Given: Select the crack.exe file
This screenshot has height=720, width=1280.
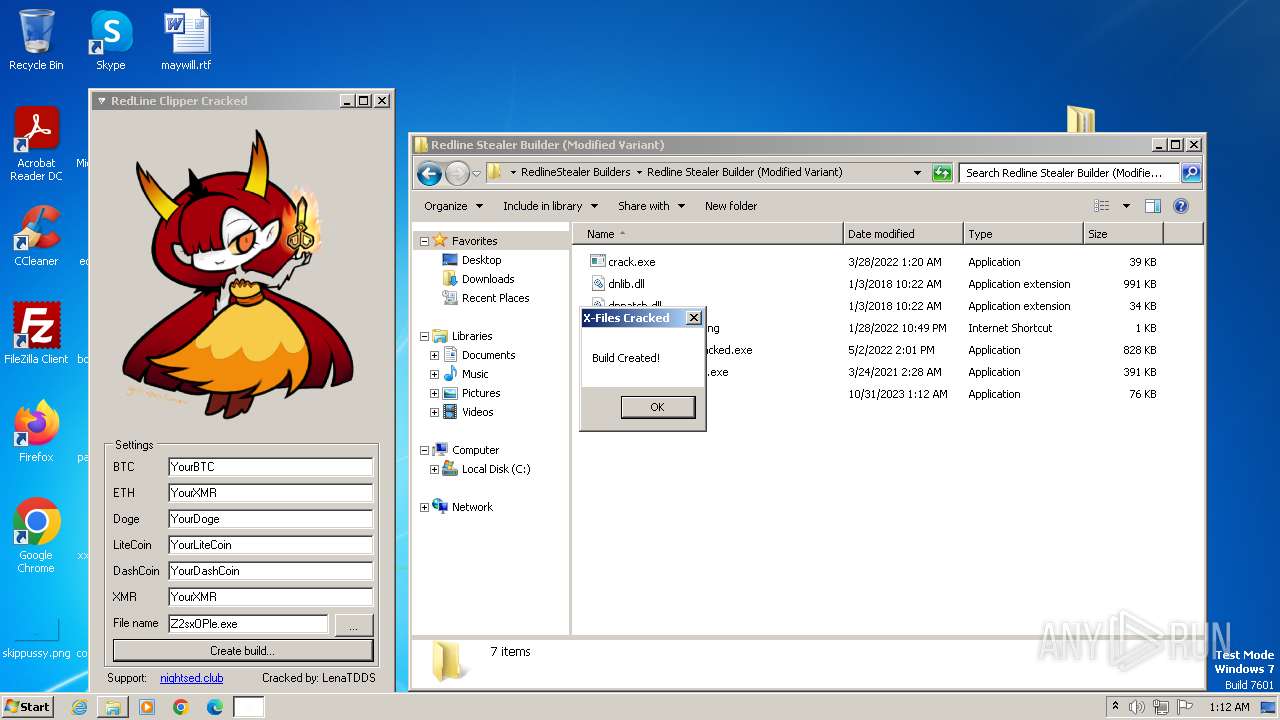Looking at the screenshot, I should coord(632,262).
